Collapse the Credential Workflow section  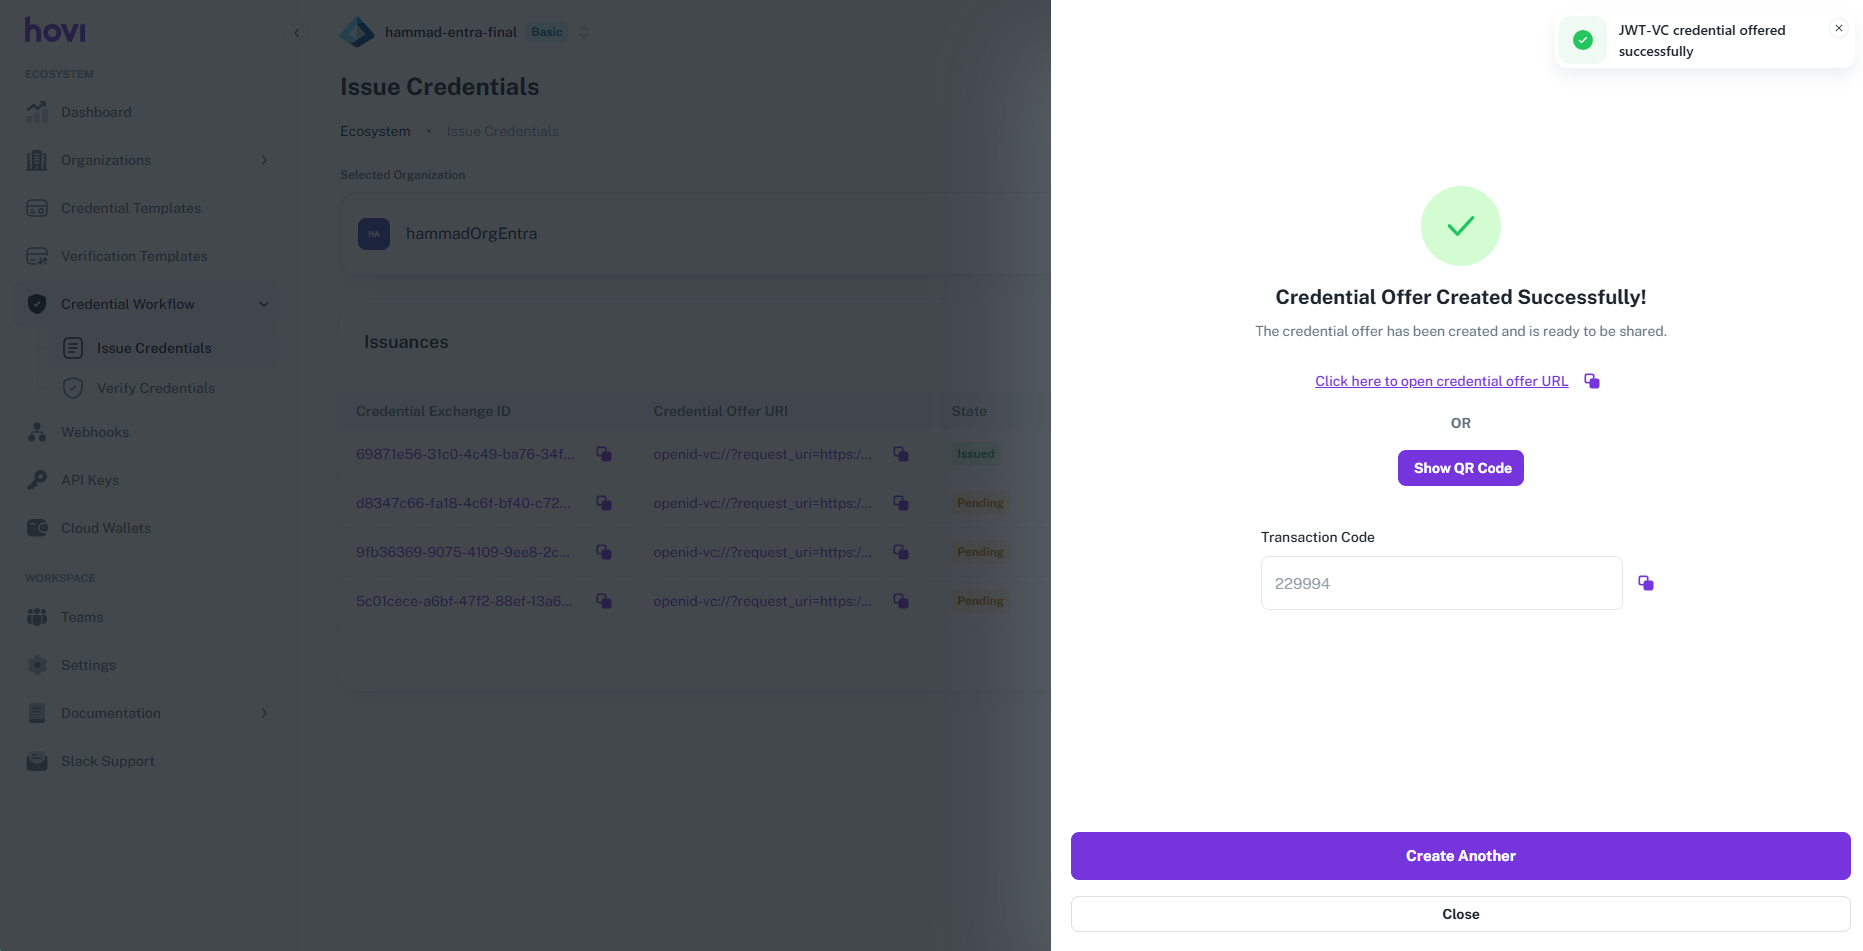tap(264, 304)
